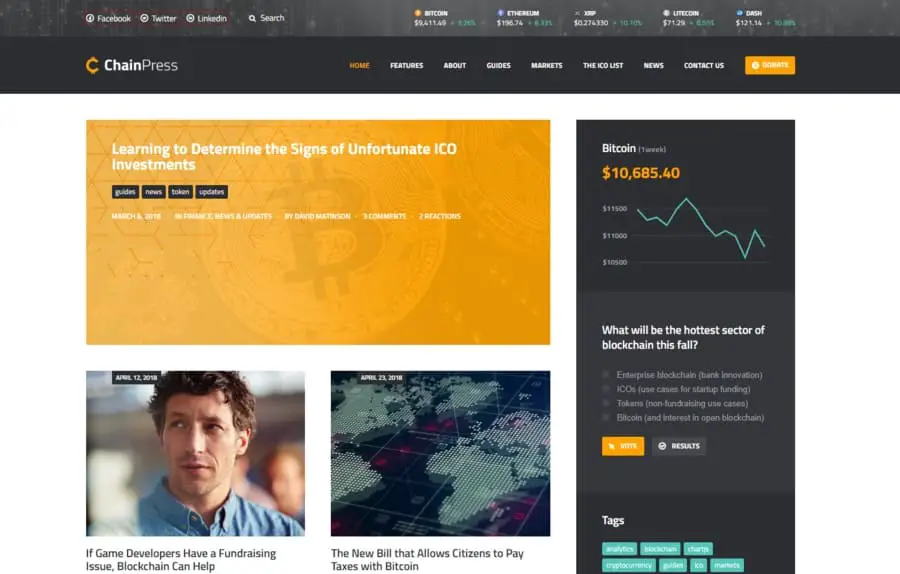
Task: Click the orange Donate button
Action: coord(770,65)
